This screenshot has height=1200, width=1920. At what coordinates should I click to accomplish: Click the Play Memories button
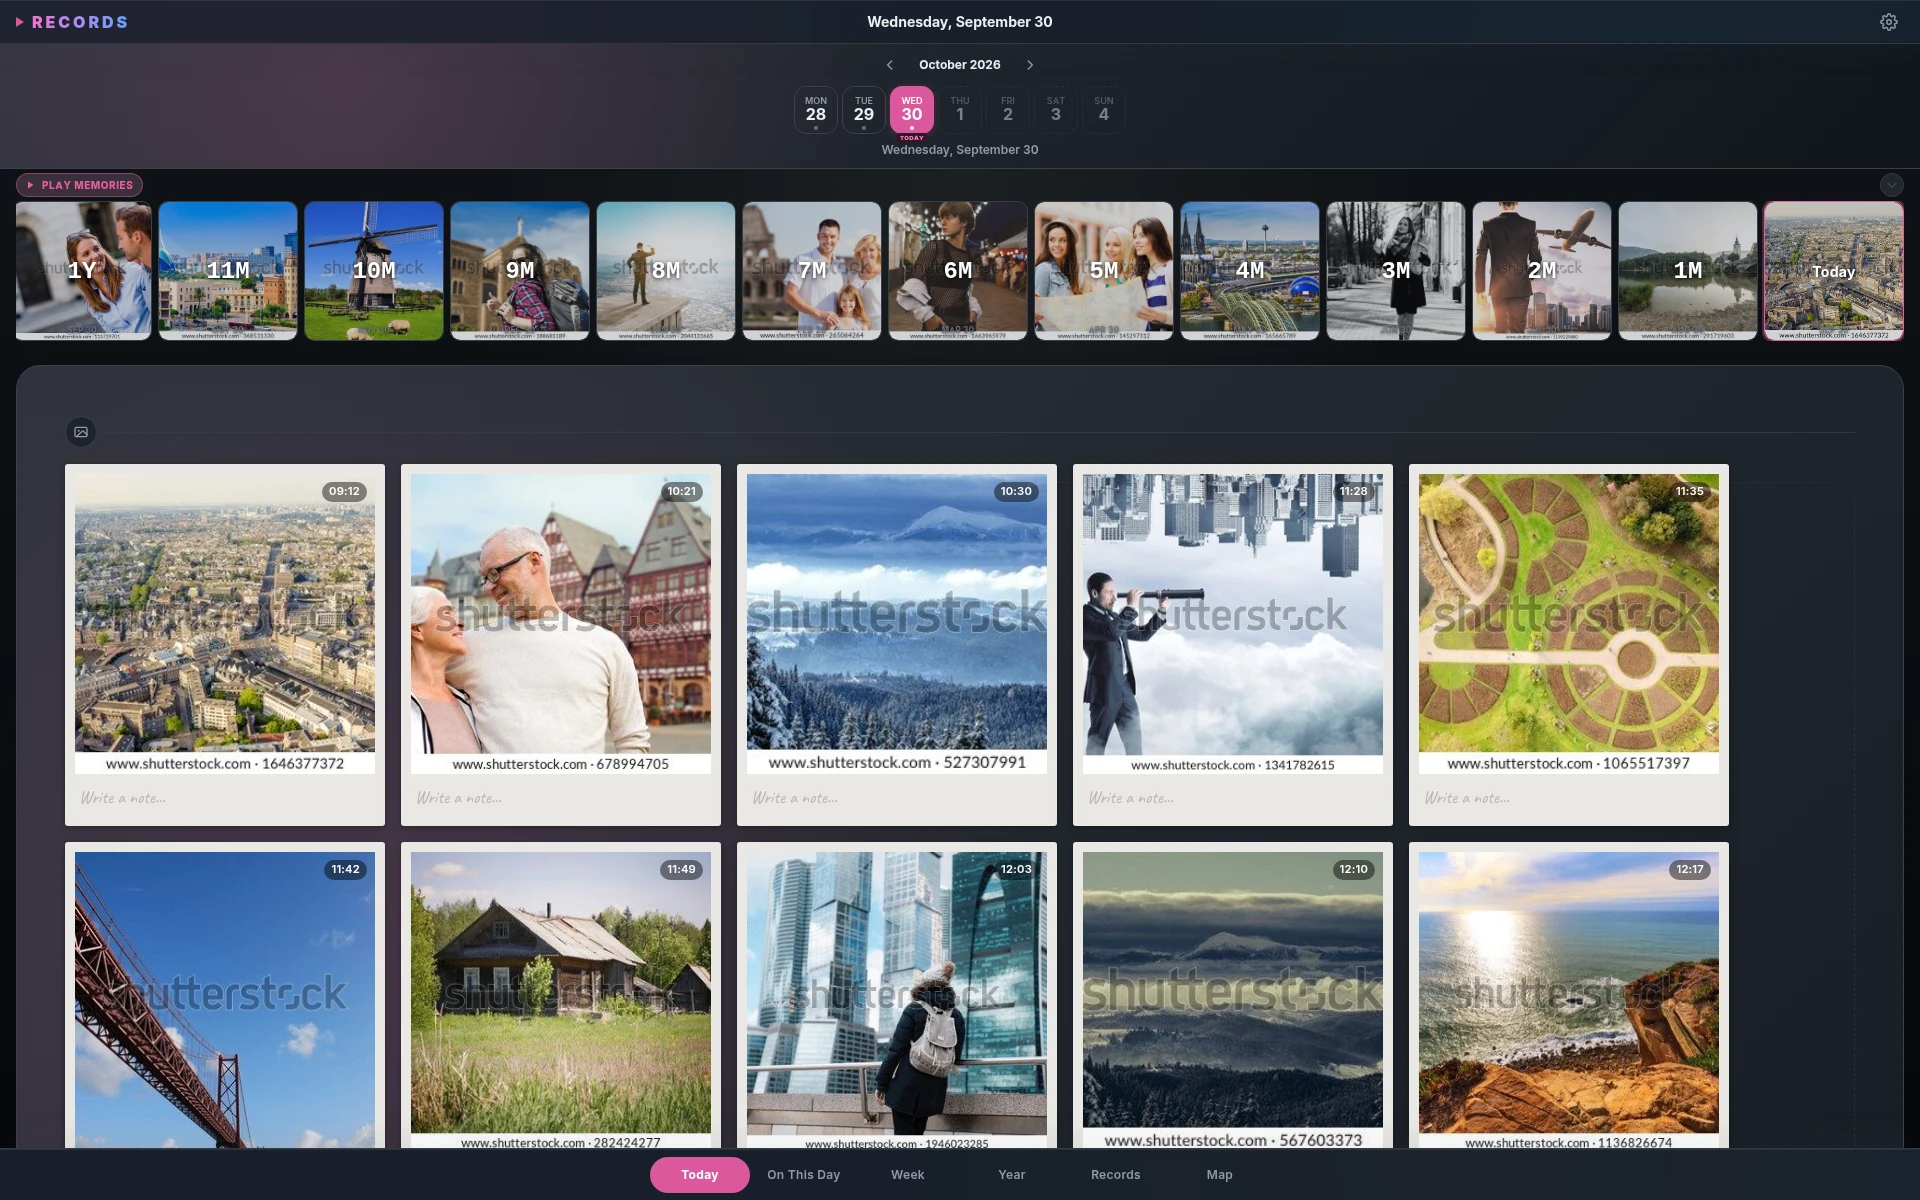tap(79, 185)
